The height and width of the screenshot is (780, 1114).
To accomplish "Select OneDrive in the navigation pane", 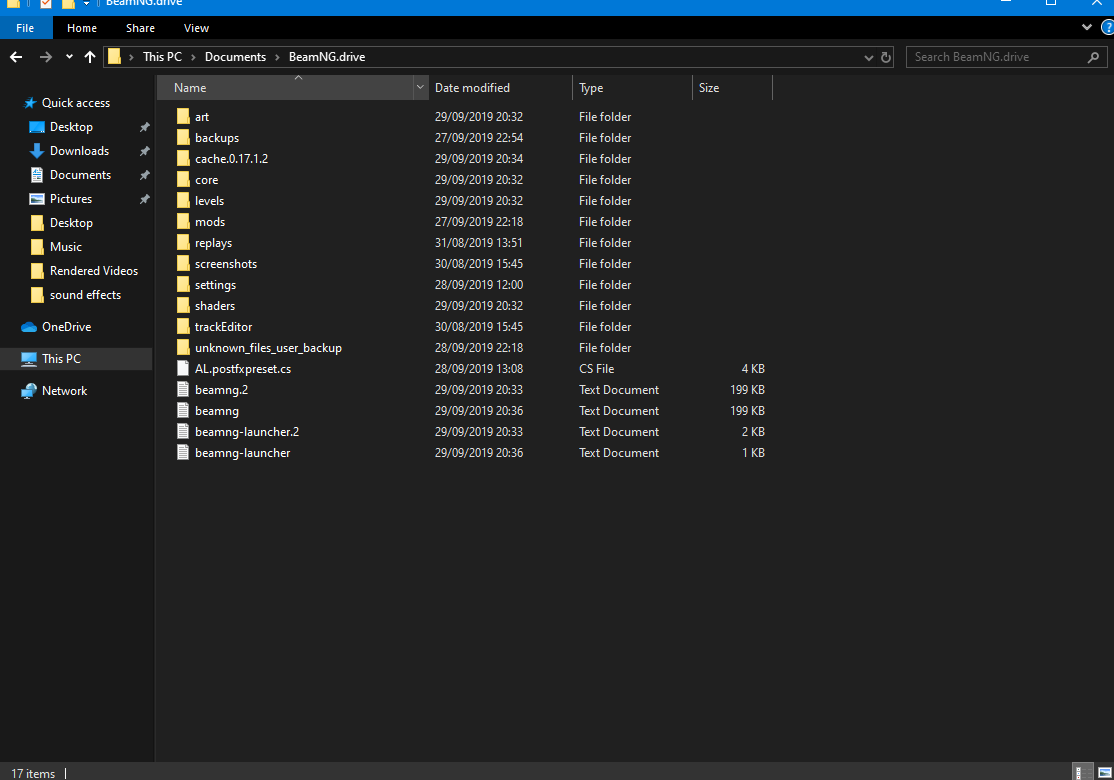I will [66, 327].
